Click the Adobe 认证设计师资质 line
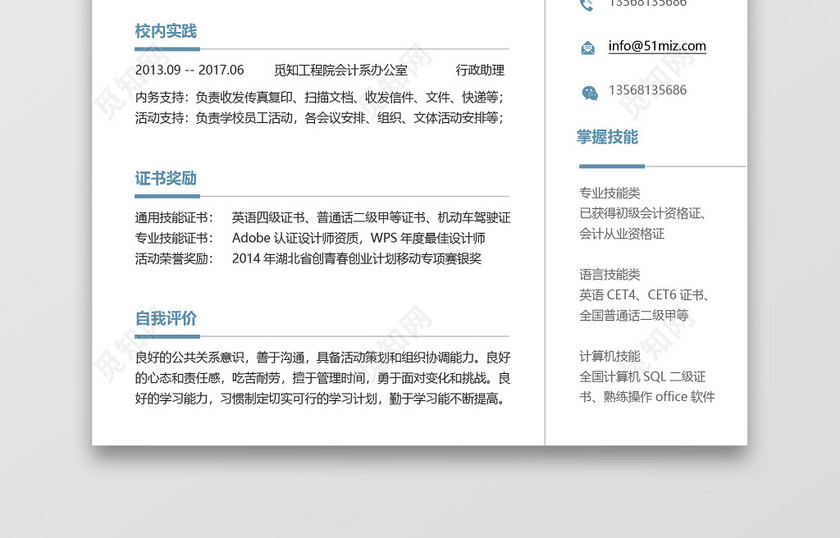The height and width of the screenshot is (538, 840). [358, 238]
